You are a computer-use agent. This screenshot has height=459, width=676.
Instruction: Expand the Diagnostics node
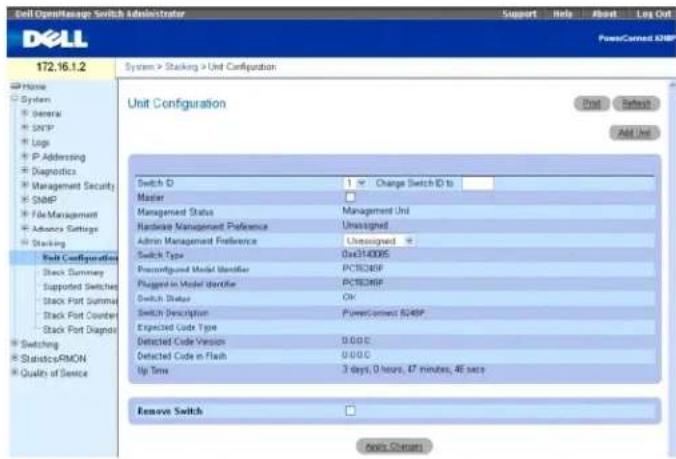pyautogui.click(x=25, y=171)
